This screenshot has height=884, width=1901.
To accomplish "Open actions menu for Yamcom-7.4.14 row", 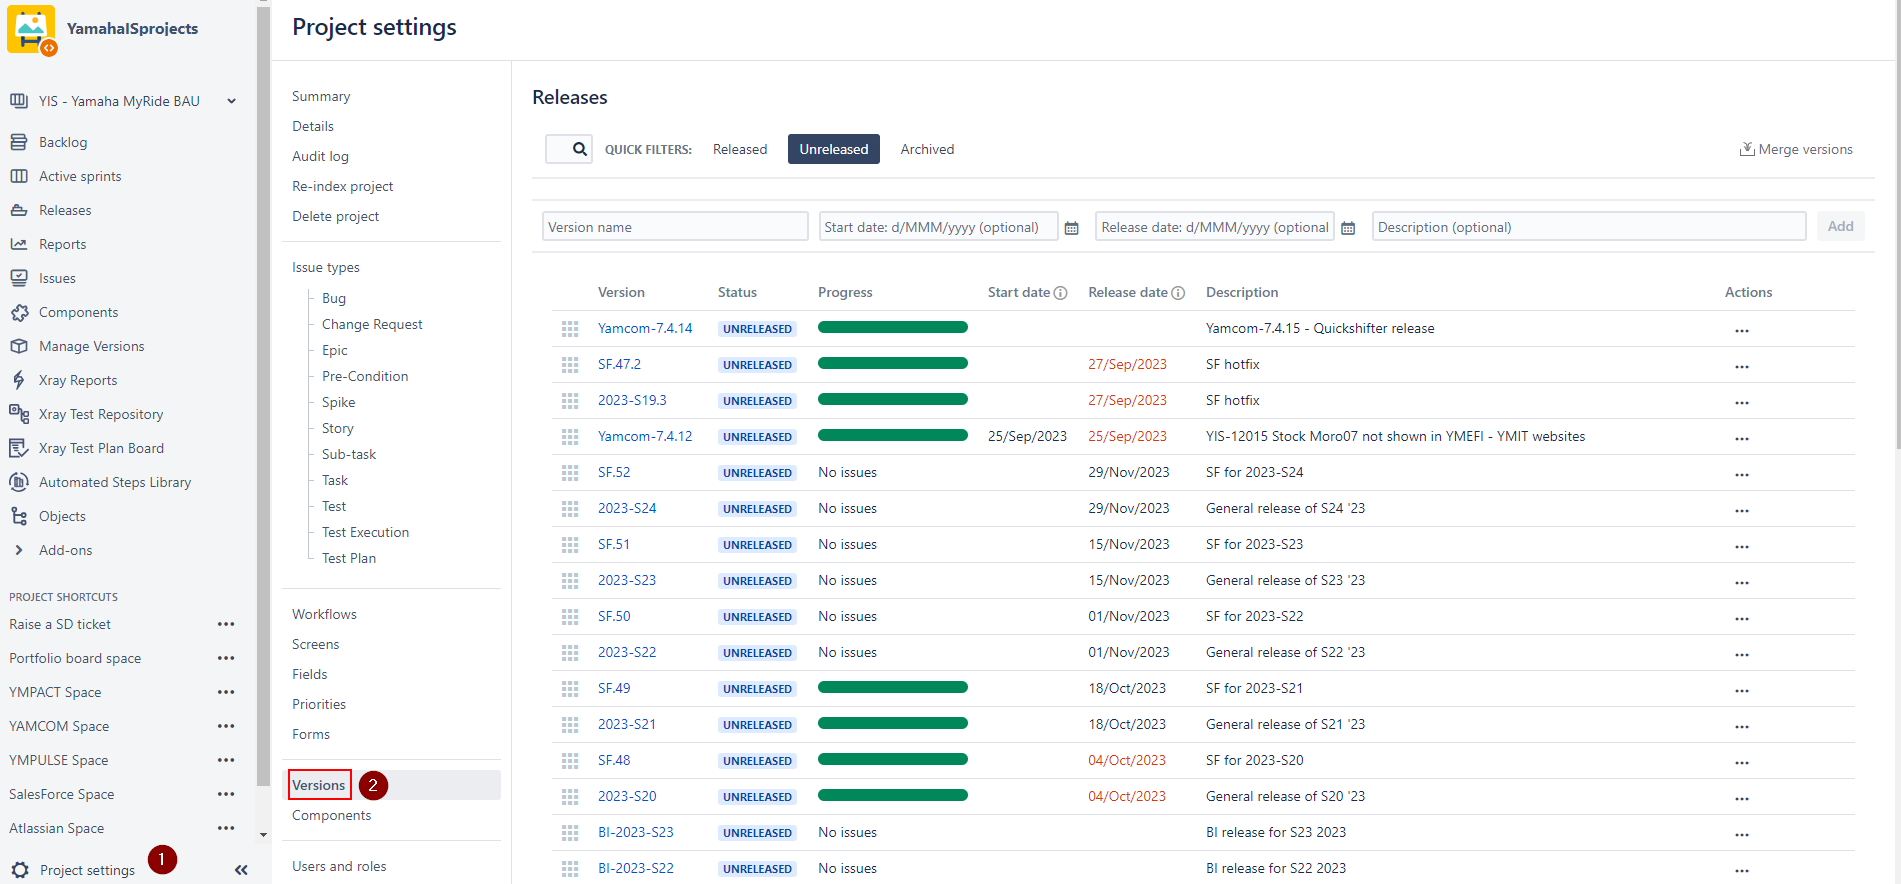I will (1742, 330).
